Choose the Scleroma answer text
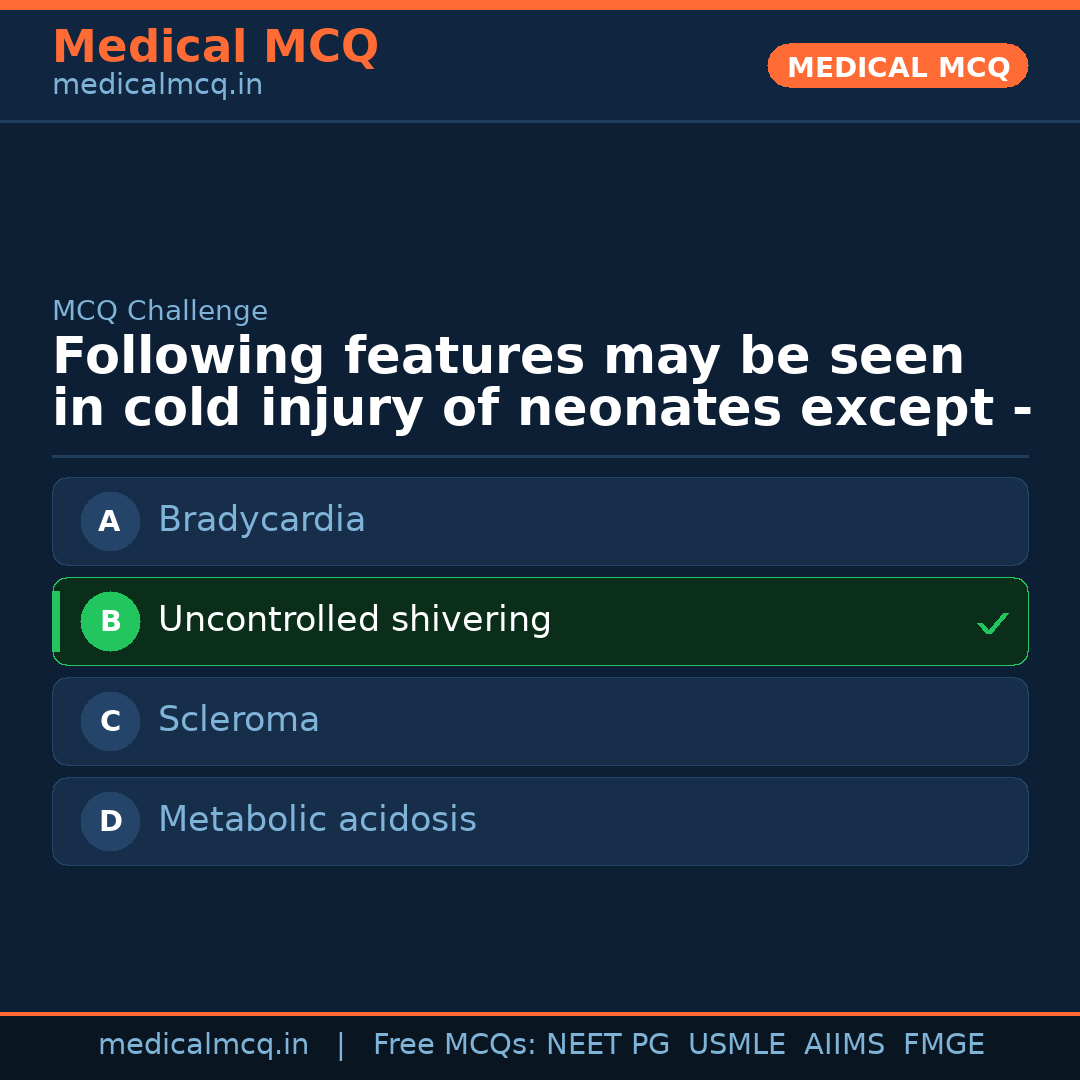Viewport: 1080px width, 1080px height. coord(238,720)
